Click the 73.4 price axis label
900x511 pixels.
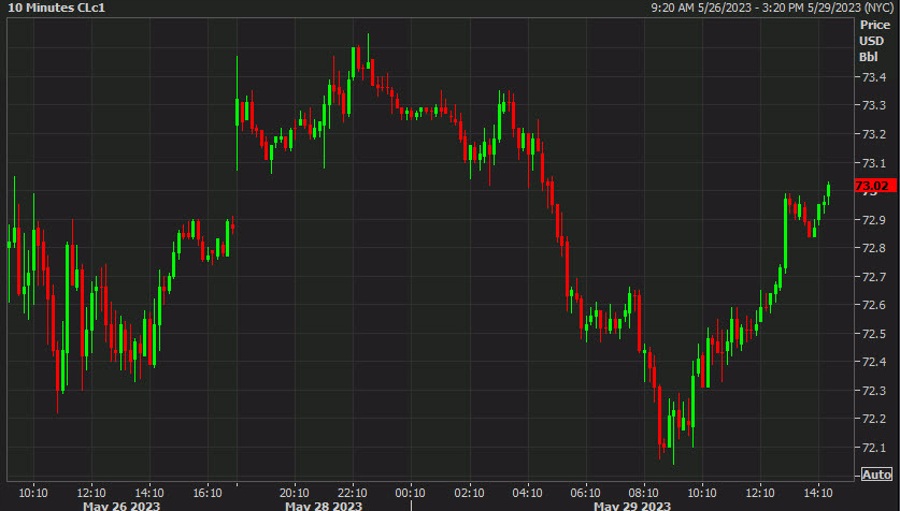(x=874, y=77)
